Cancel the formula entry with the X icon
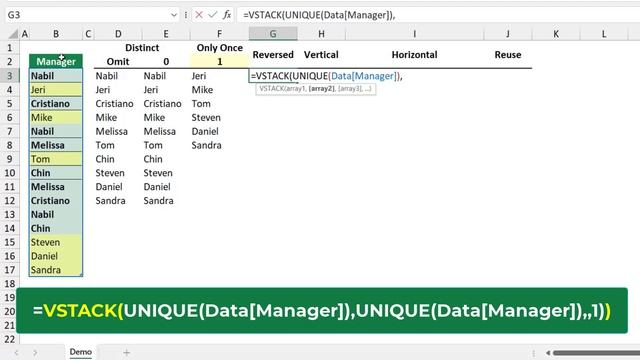This screenshot has width=640, height=360. pos(199,15)
